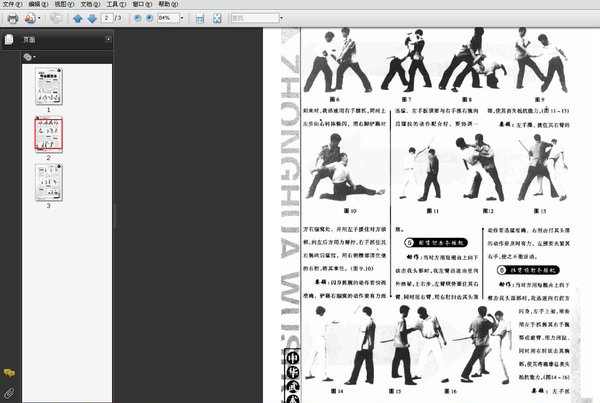
Task: Expand the 84% zoom level dropdown
Action: [x=182, y=18]
